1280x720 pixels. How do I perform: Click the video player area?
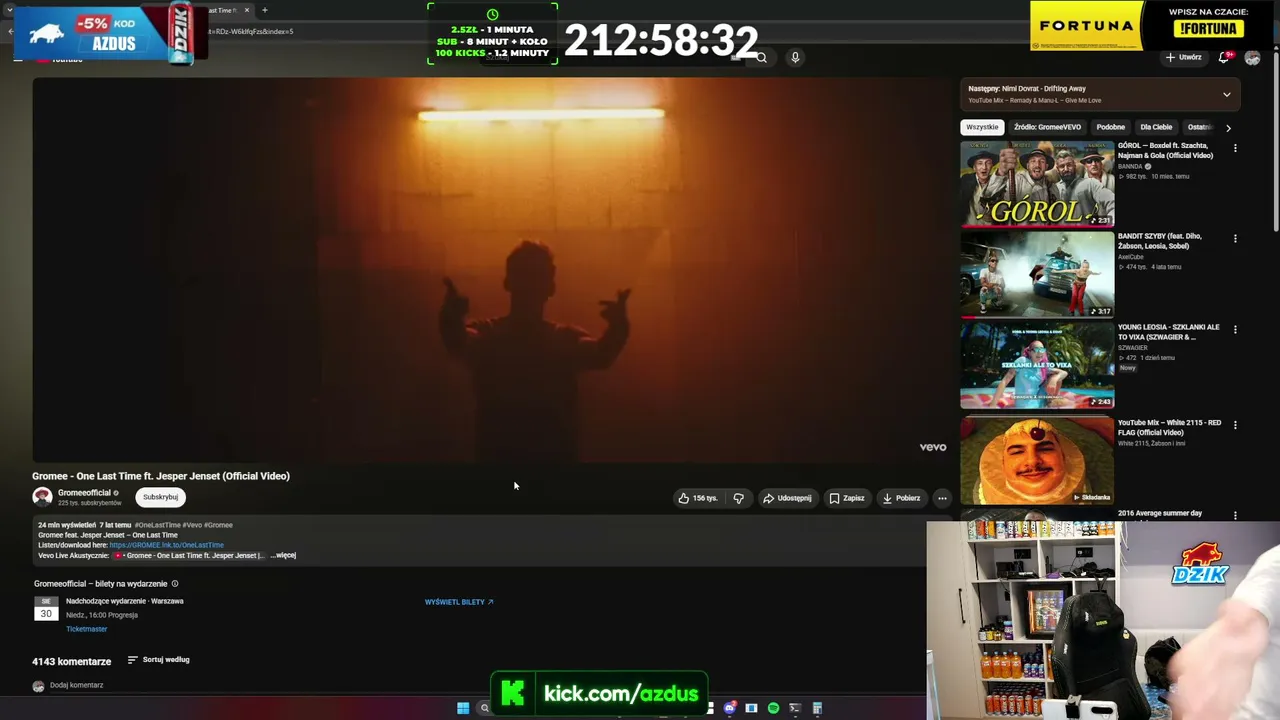click(491, 270)
